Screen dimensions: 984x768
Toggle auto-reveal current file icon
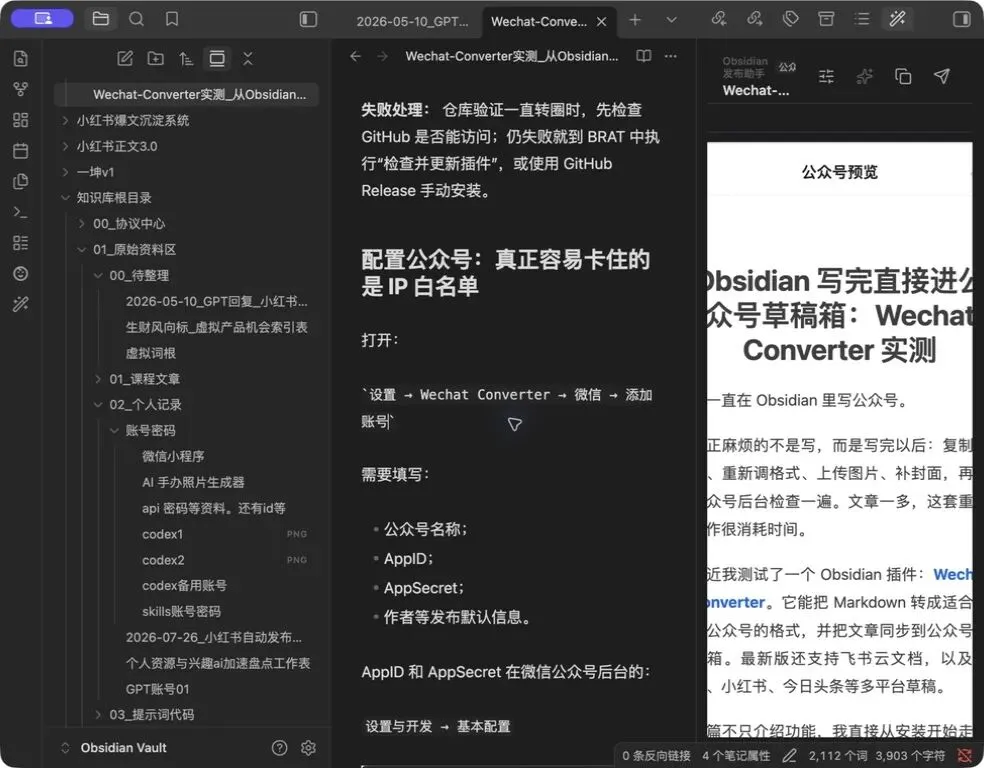217,58
